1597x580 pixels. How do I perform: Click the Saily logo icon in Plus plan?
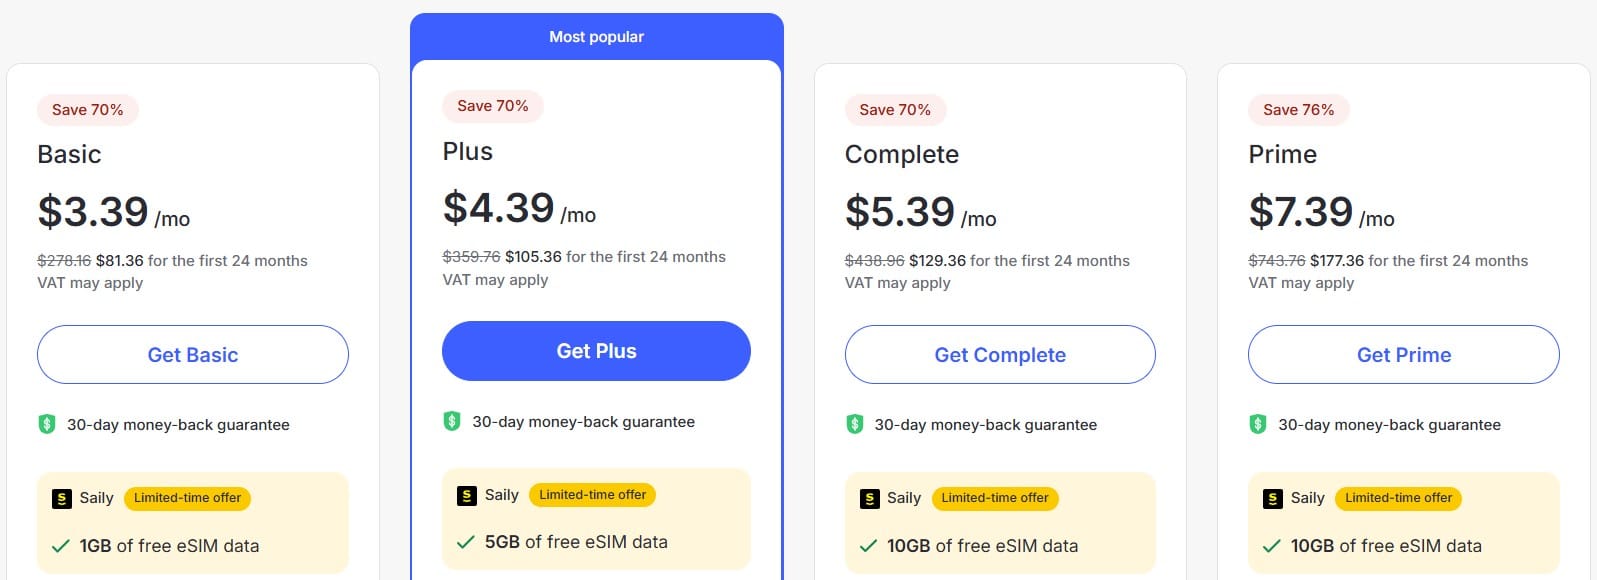pyautogui.click(x=467, y=495)
